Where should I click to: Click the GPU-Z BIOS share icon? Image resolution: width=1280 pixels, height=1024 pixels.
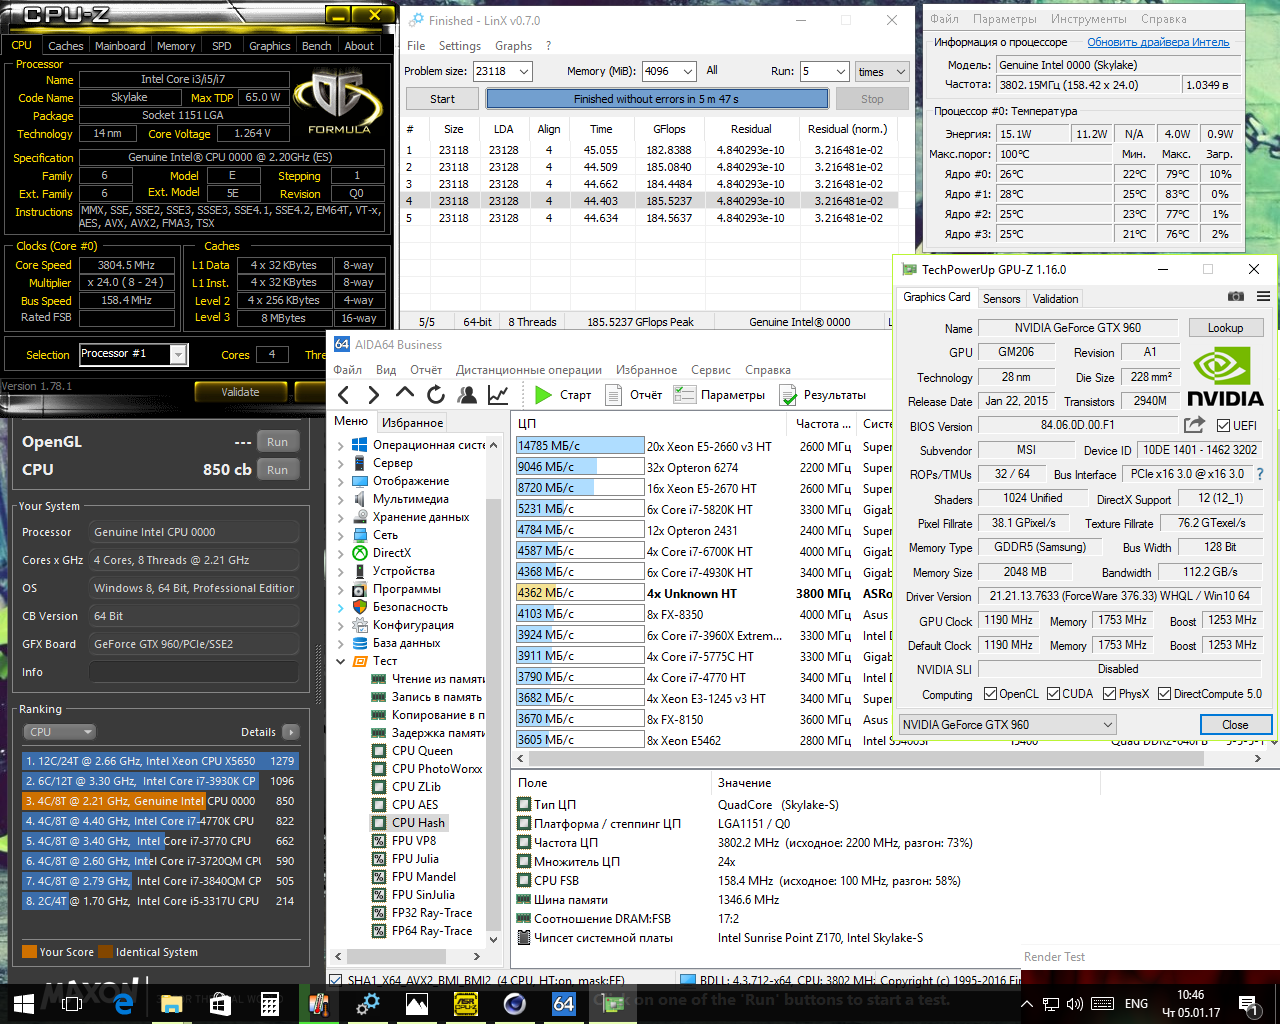[x=1194, y=425]
